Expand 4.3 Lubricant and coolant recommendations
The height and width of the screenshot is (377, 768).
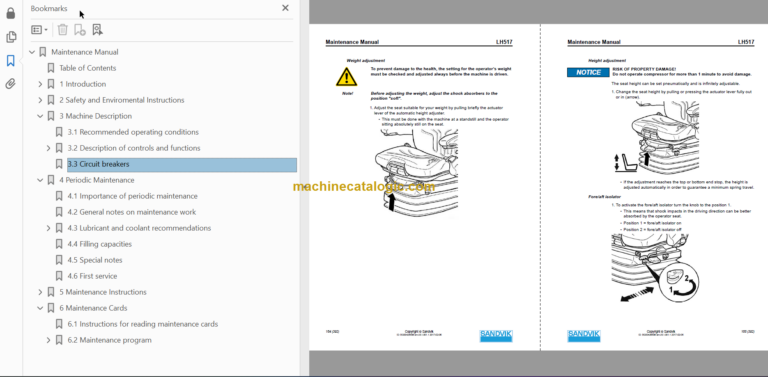[x=48, y=228]
